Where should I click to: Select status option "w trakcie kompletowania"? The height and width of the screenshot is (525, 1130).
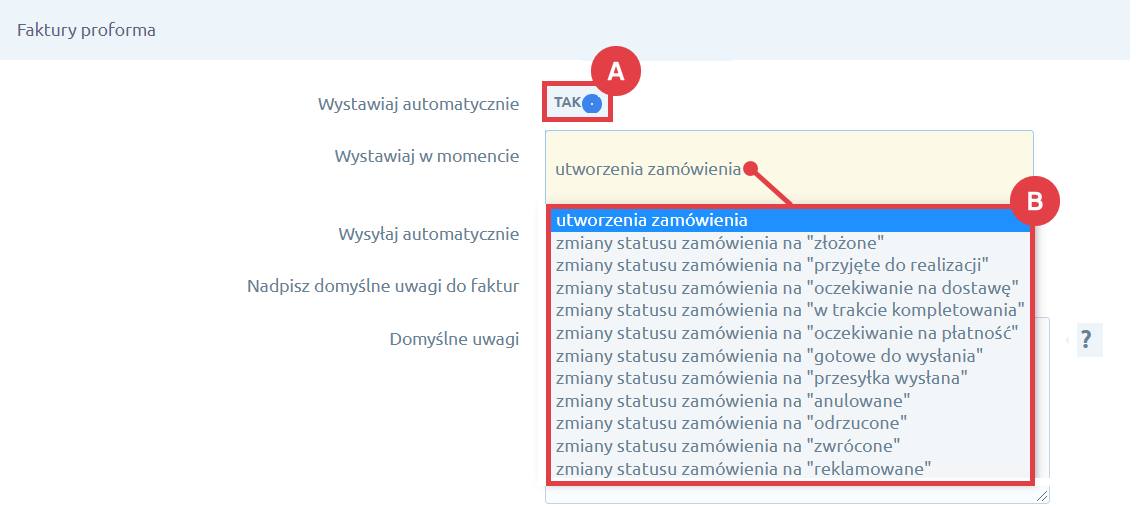pos(790,310)
